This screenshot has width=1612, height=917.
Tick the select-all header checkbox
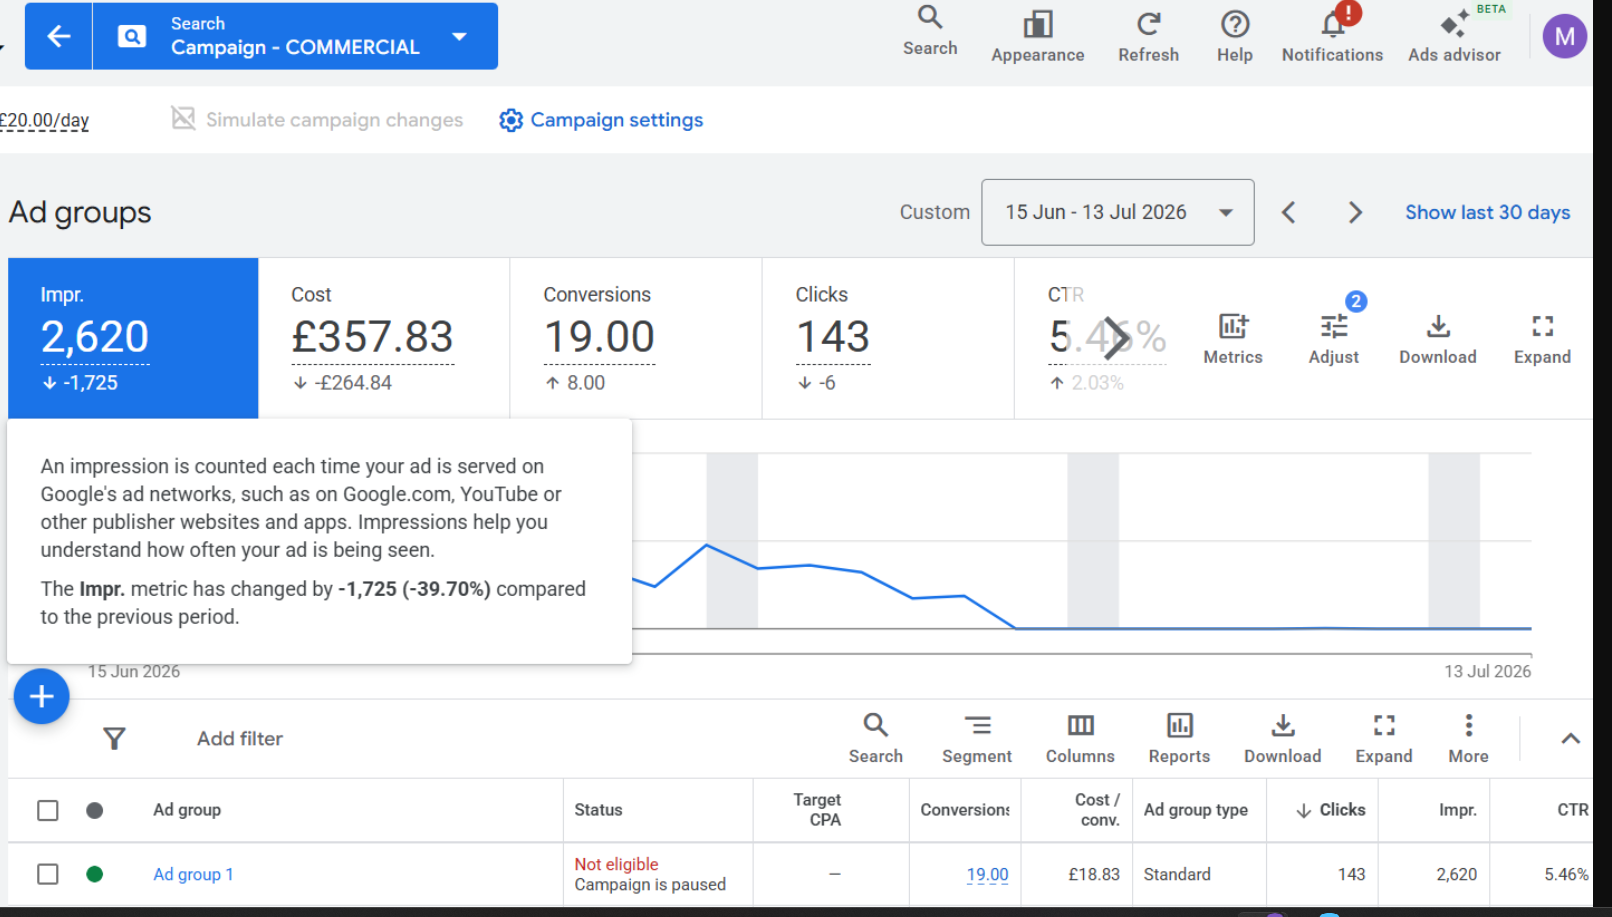pos(47,810)
